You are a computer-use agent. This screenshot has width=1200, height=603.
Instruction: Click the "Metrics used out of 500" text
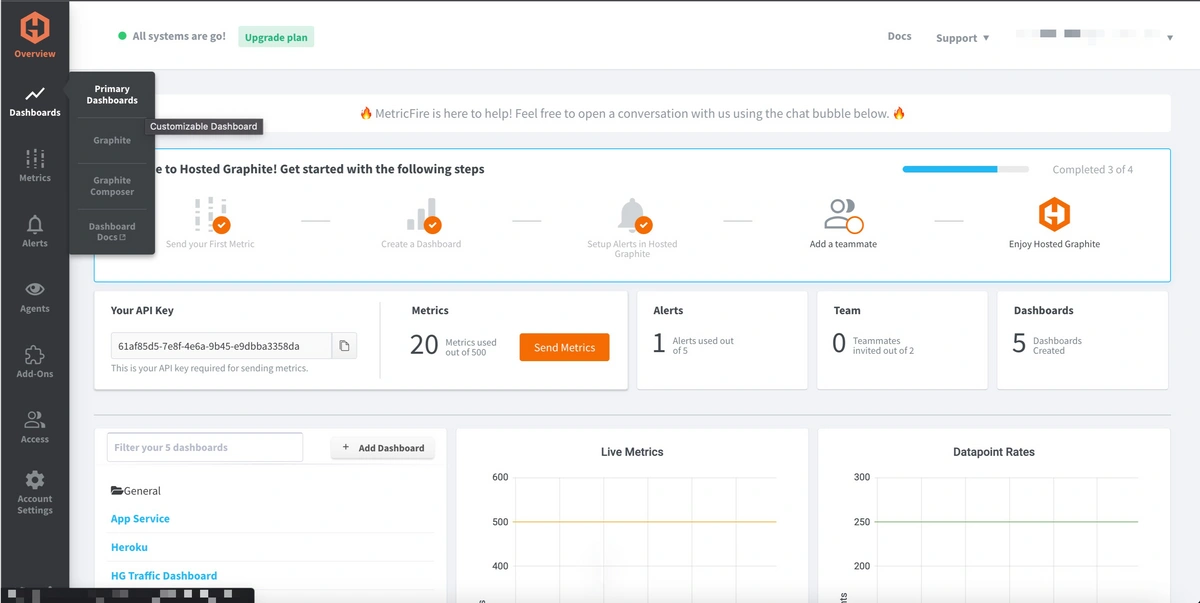pyautogui.click(x=471, y=346)
